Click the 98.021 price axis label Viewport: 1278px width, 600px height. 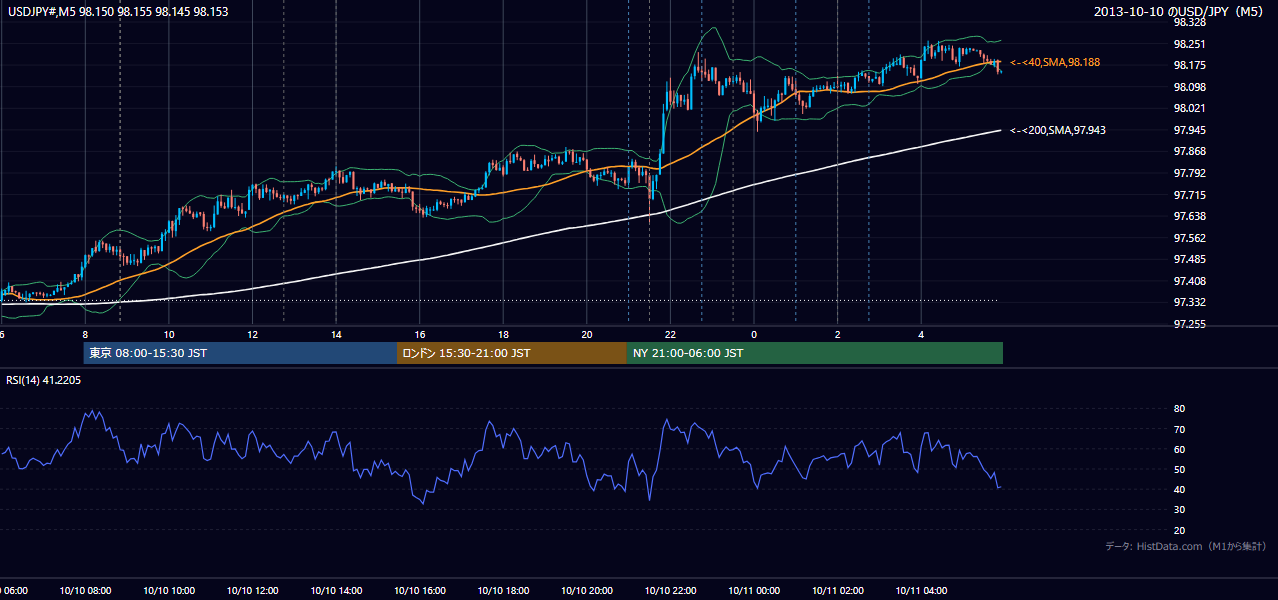[x=1188, y=108]
